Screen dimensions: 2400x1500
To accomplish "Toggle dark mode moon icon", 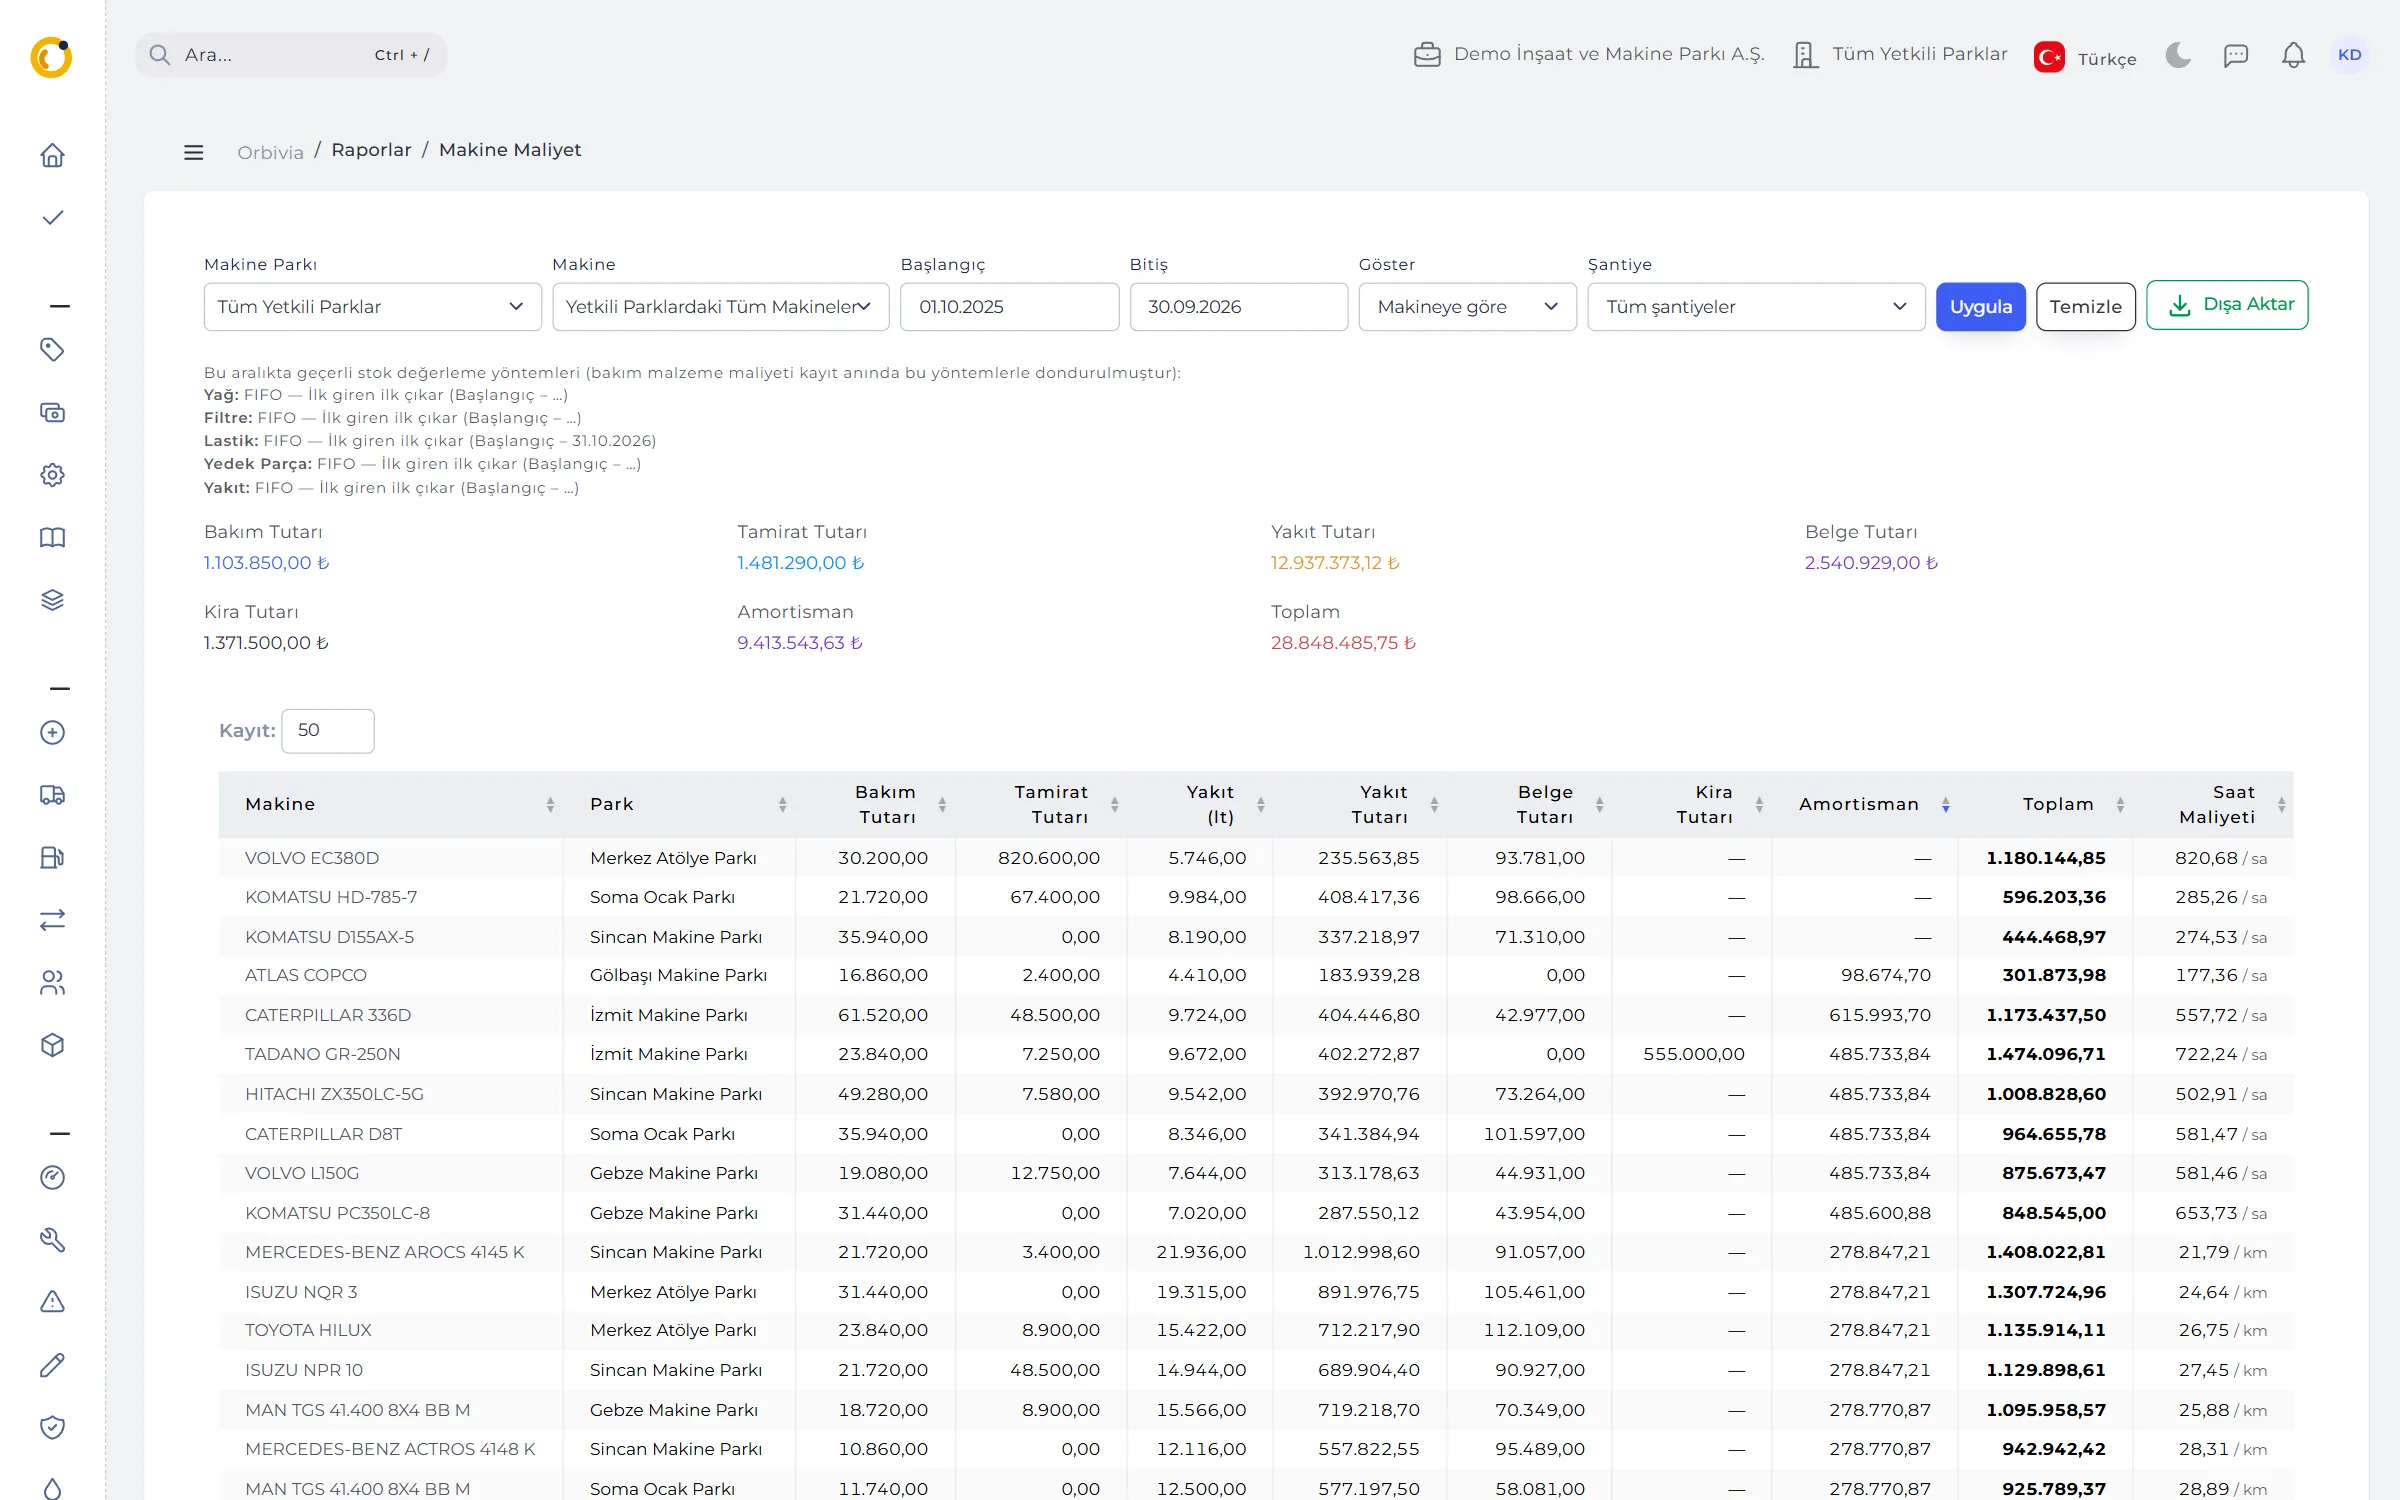I will [x=2178, y=55].
